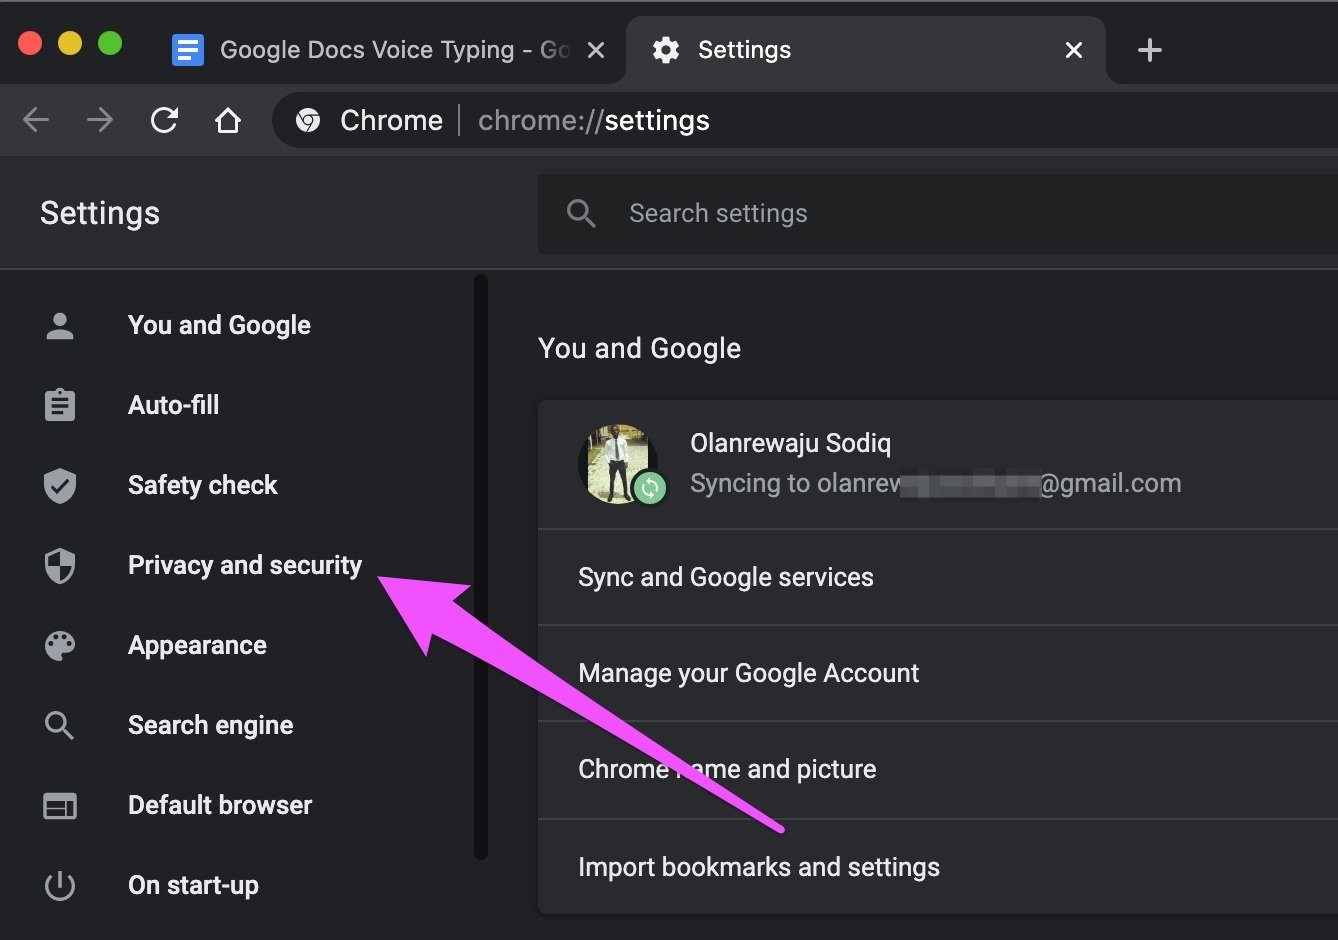The height and width of the screenshot is (940, 1338).
Task: Click the You and Google heading
Action: click(639, 348)
